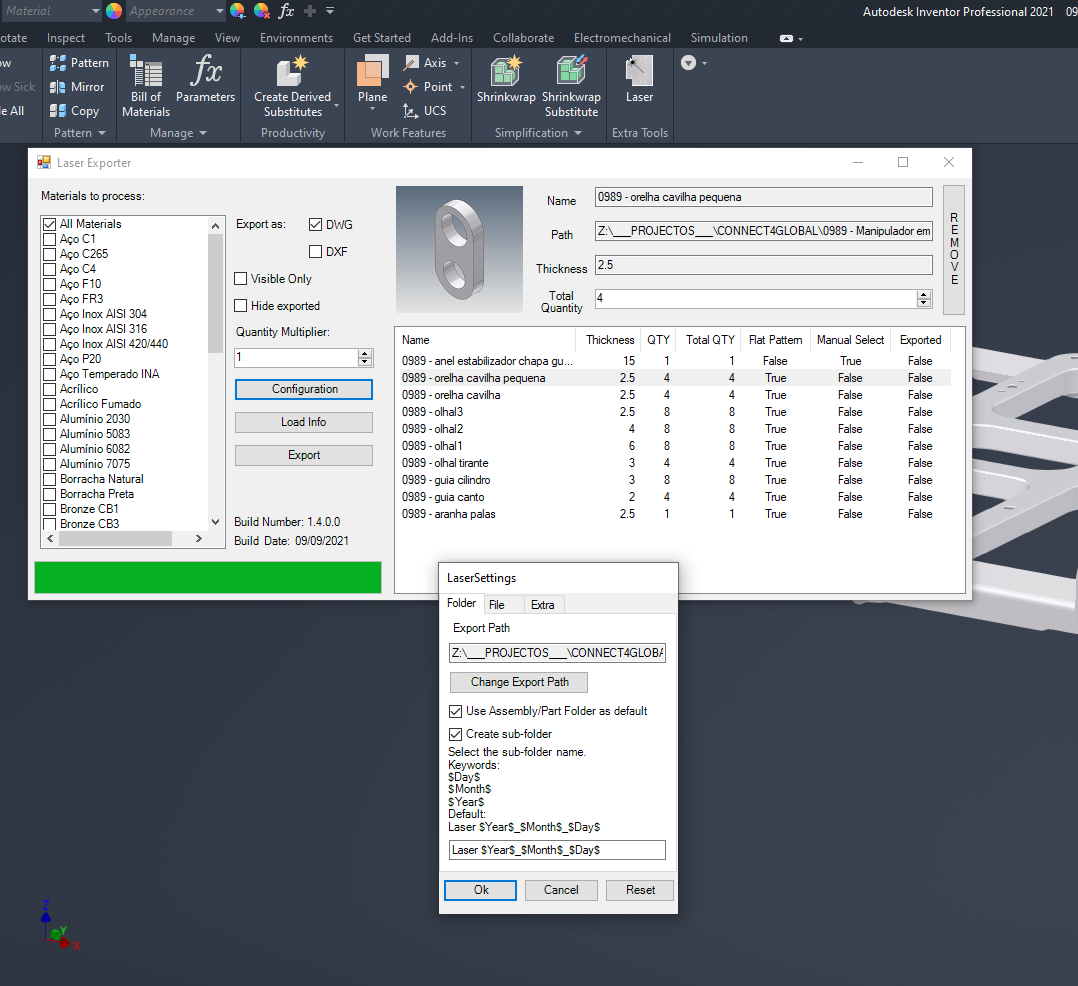Click the vertical REMOVE button
1078x986 pixels.
[x=954, y=249]
